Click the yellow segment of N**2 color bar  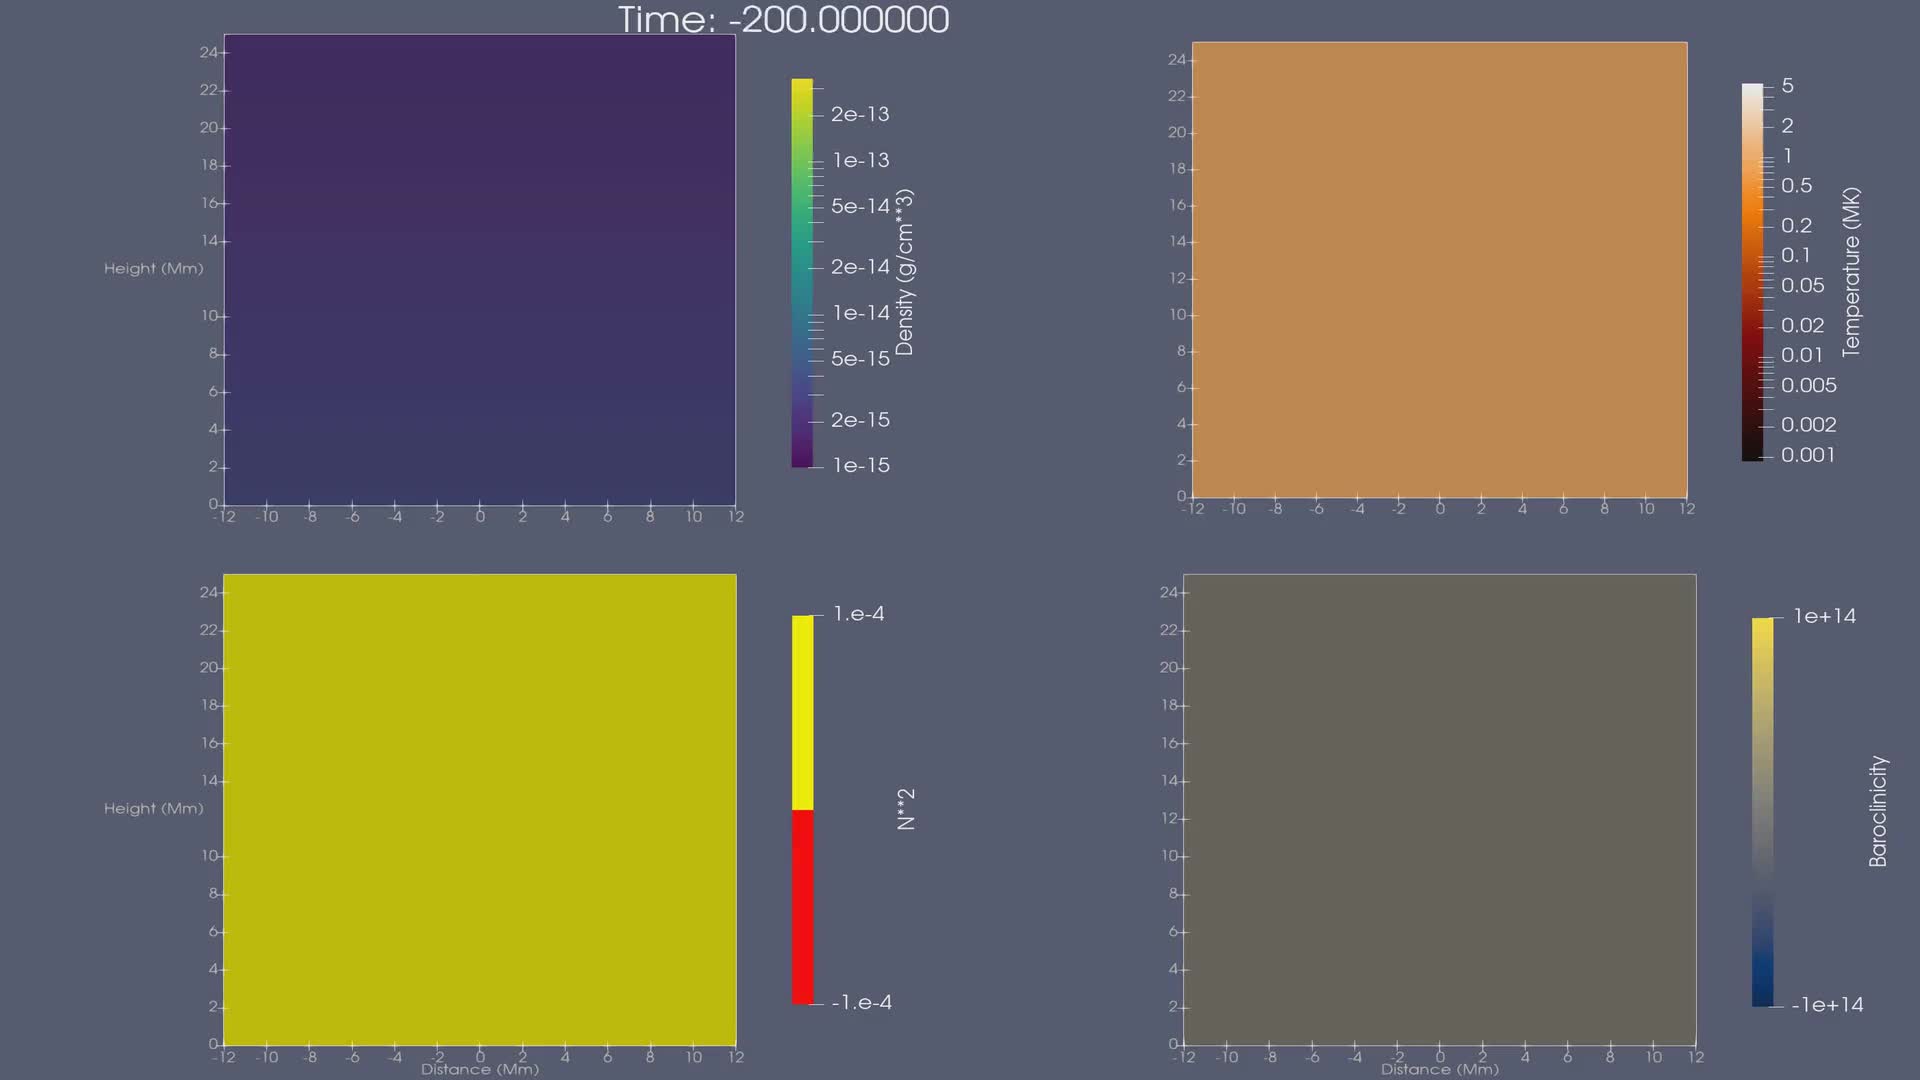click(802, 712)
